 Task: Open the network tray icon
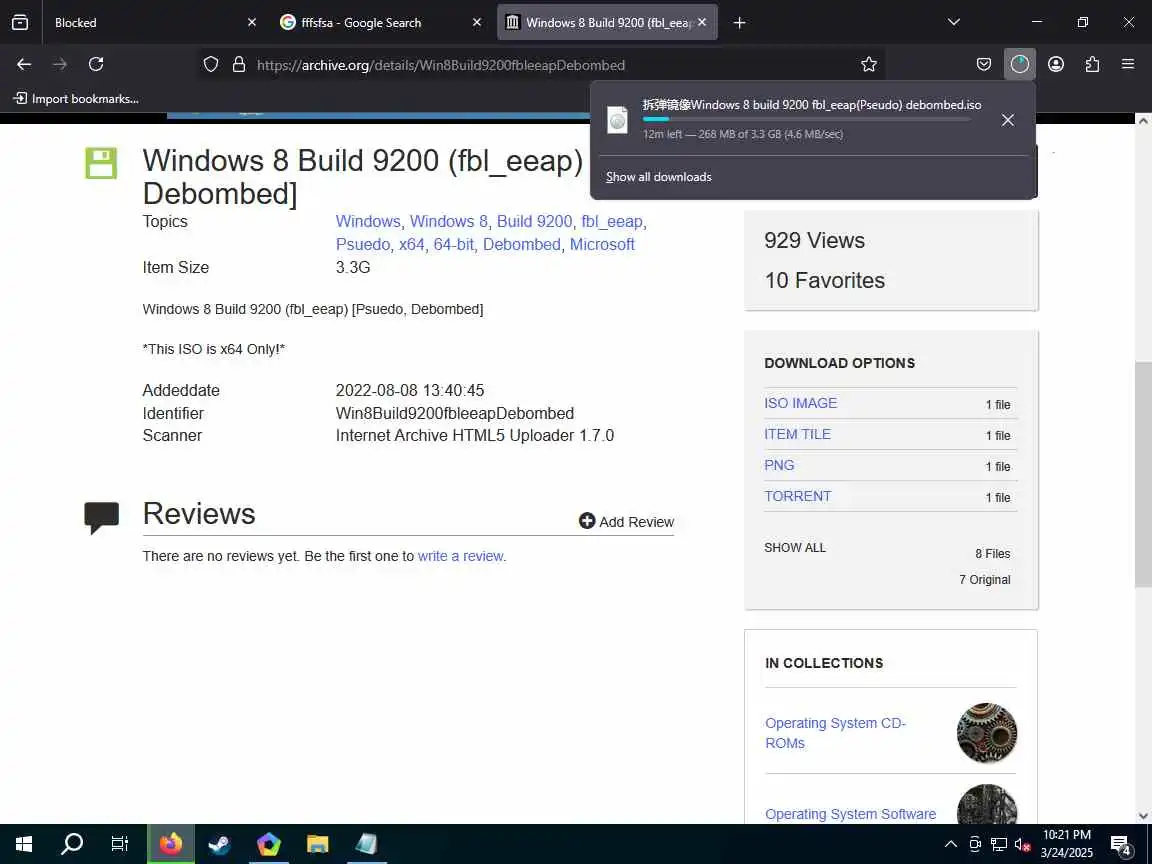(x=998, y=843)
